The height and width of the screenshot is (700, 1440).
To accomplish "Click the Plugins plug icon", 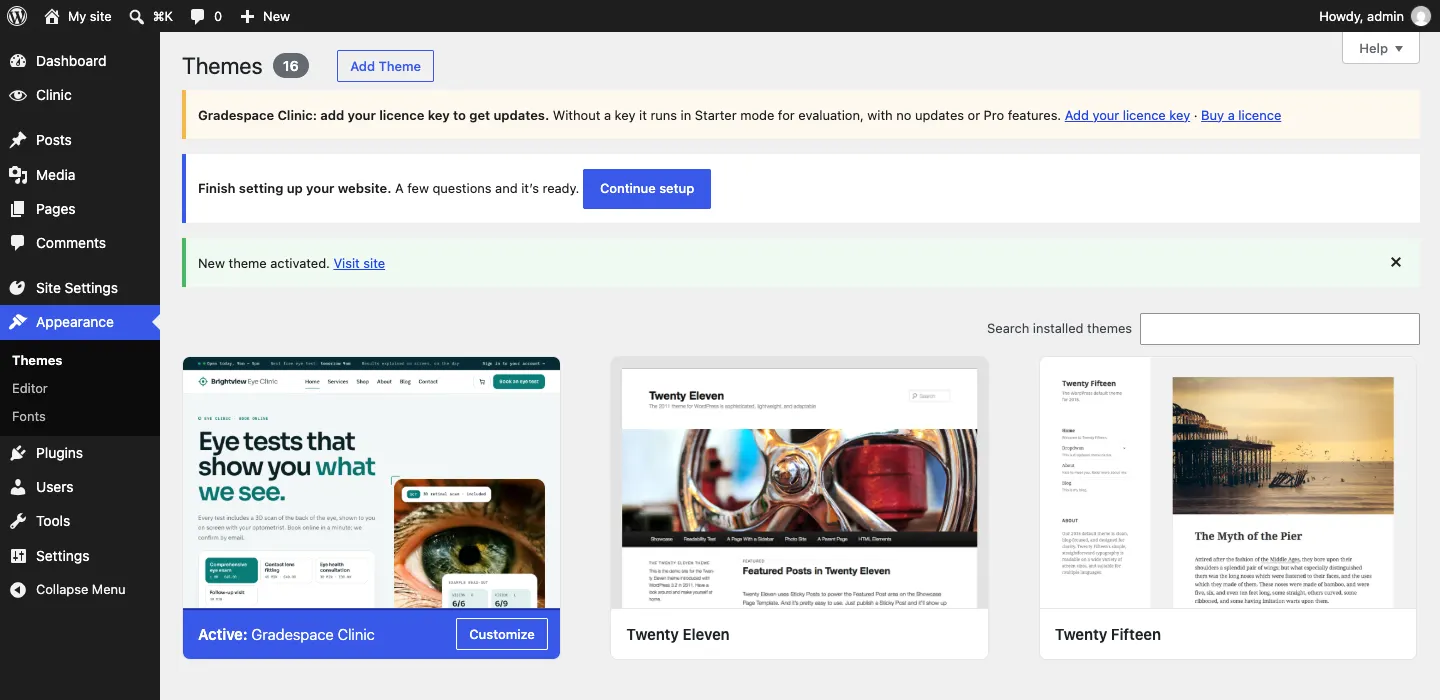I will (18, 453).
